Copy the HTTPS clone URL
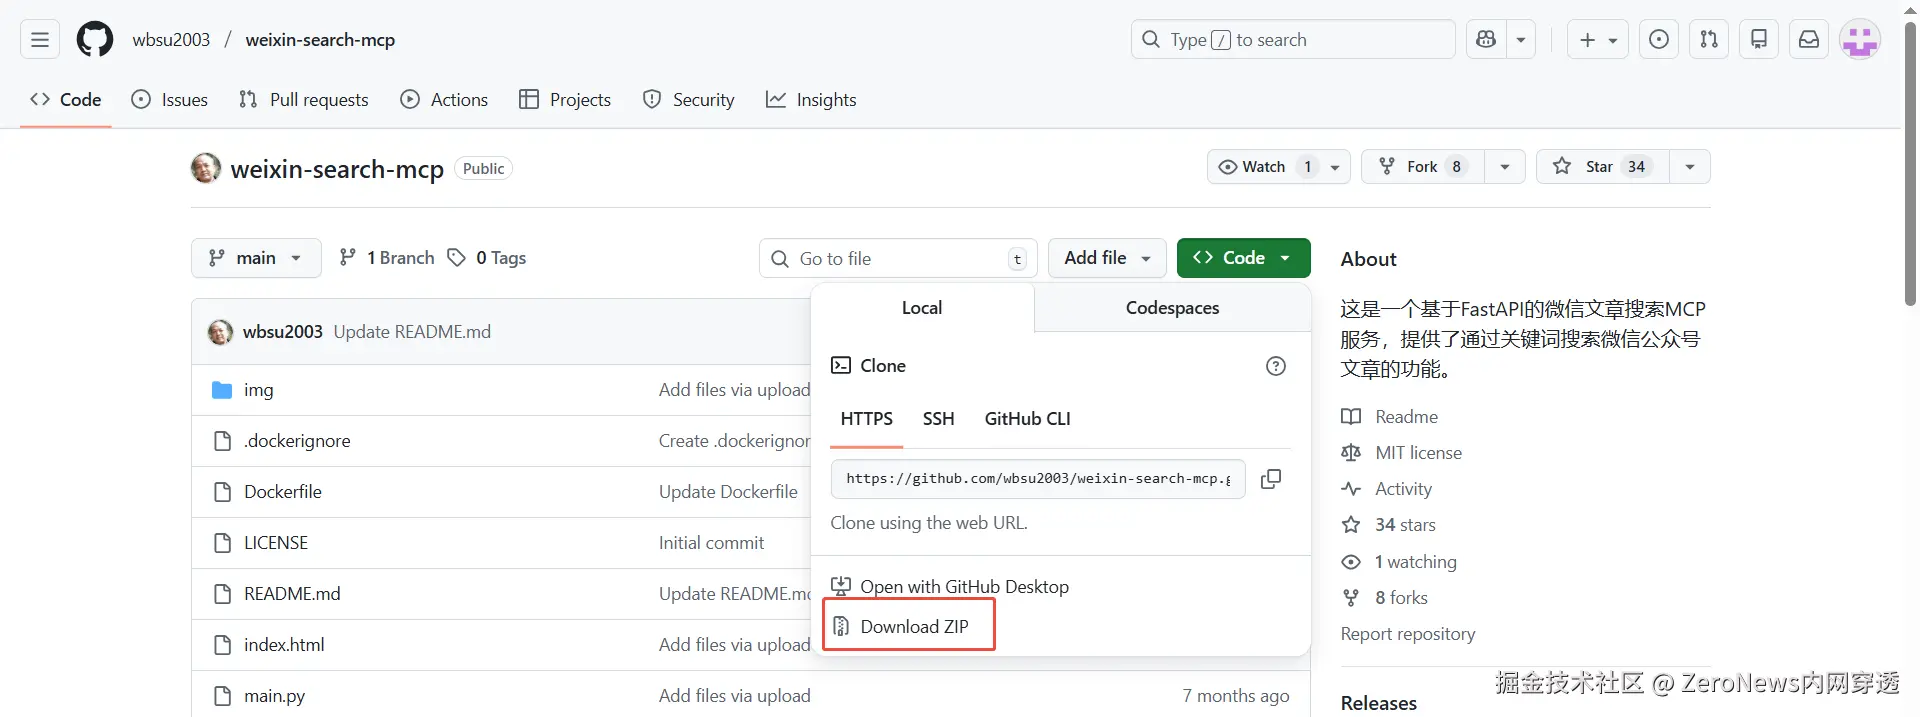 [x=1271, y=479]
